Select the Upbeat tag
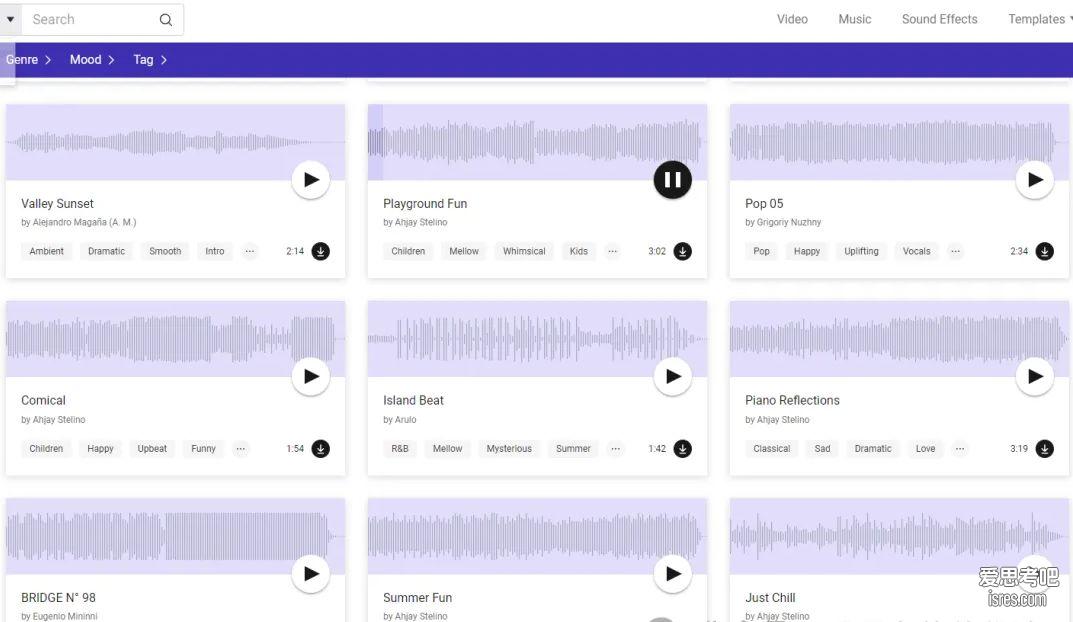 (x=152, y=449)
